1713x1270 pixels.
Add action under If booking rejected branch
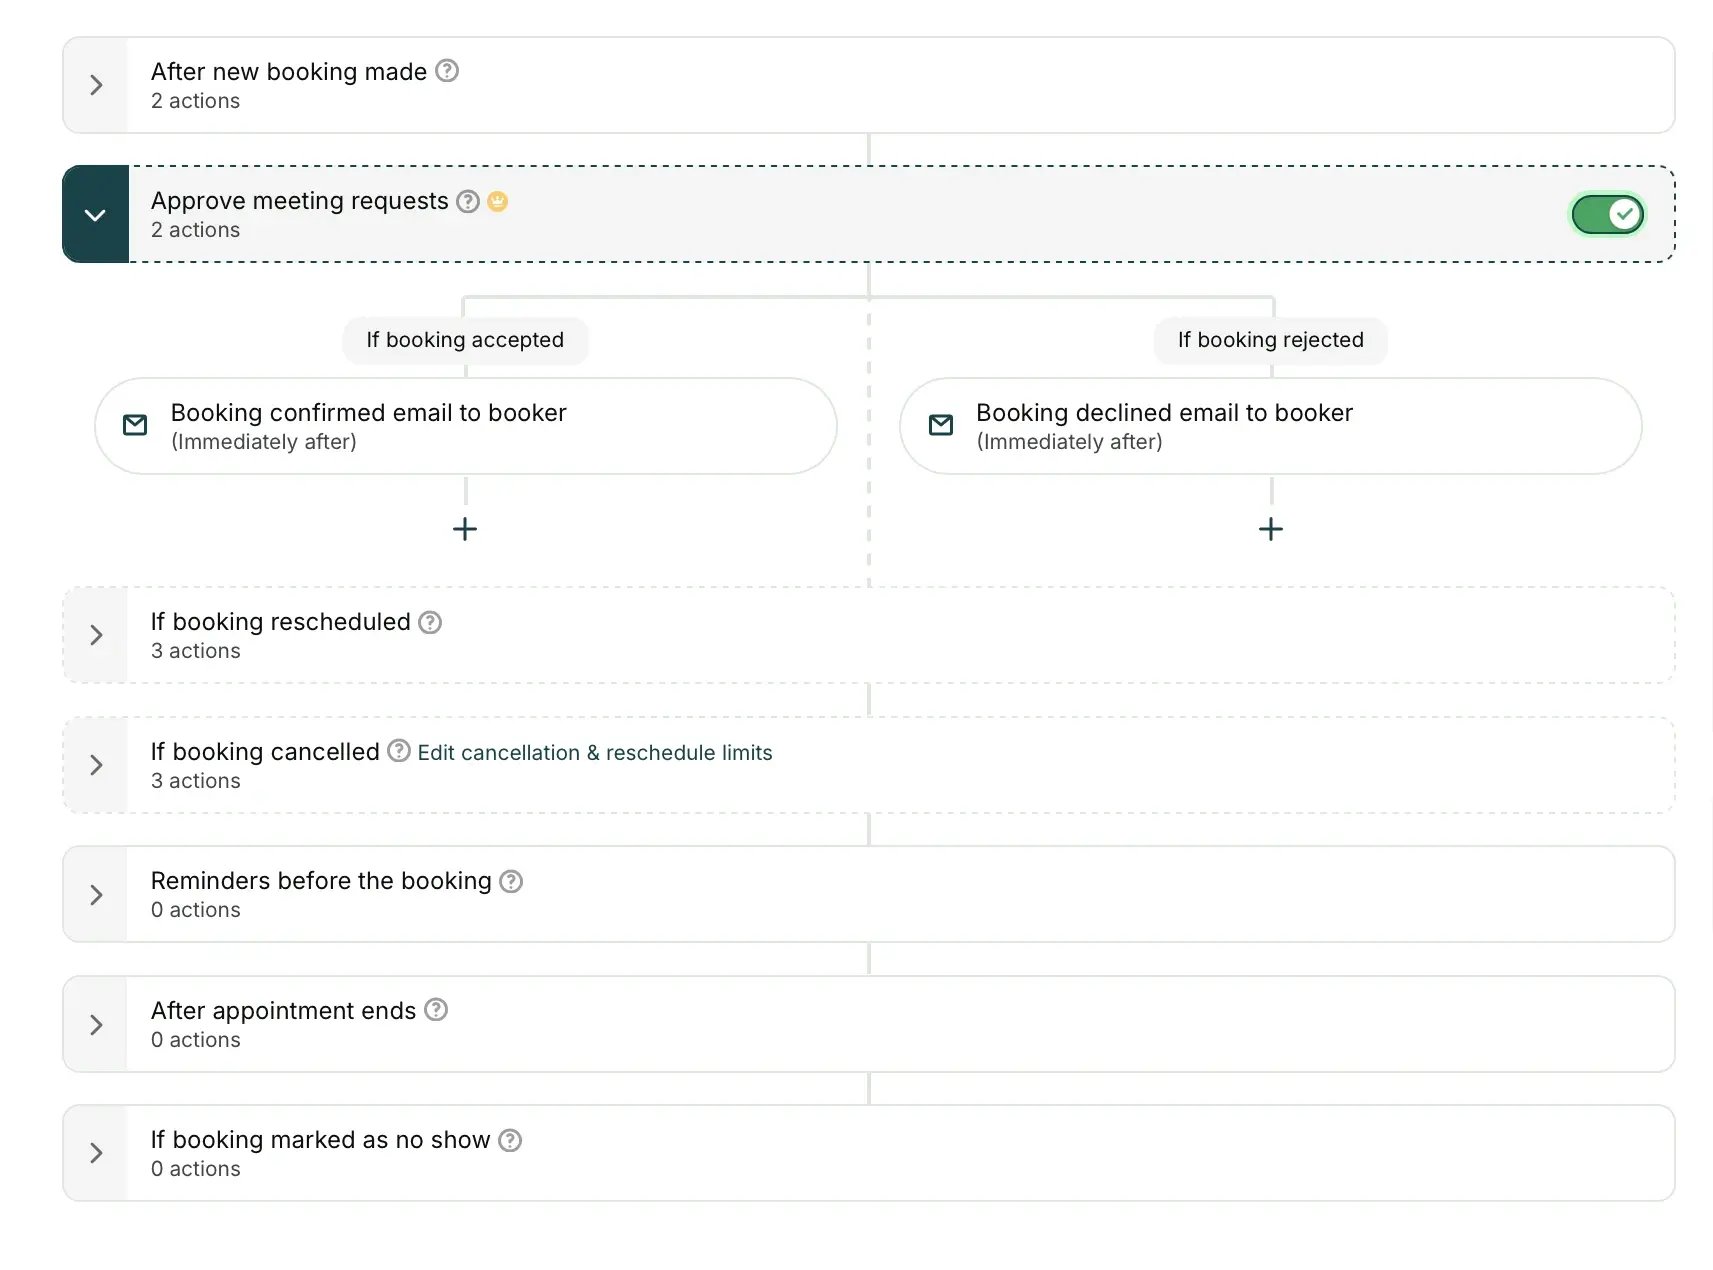[1271, 529]
